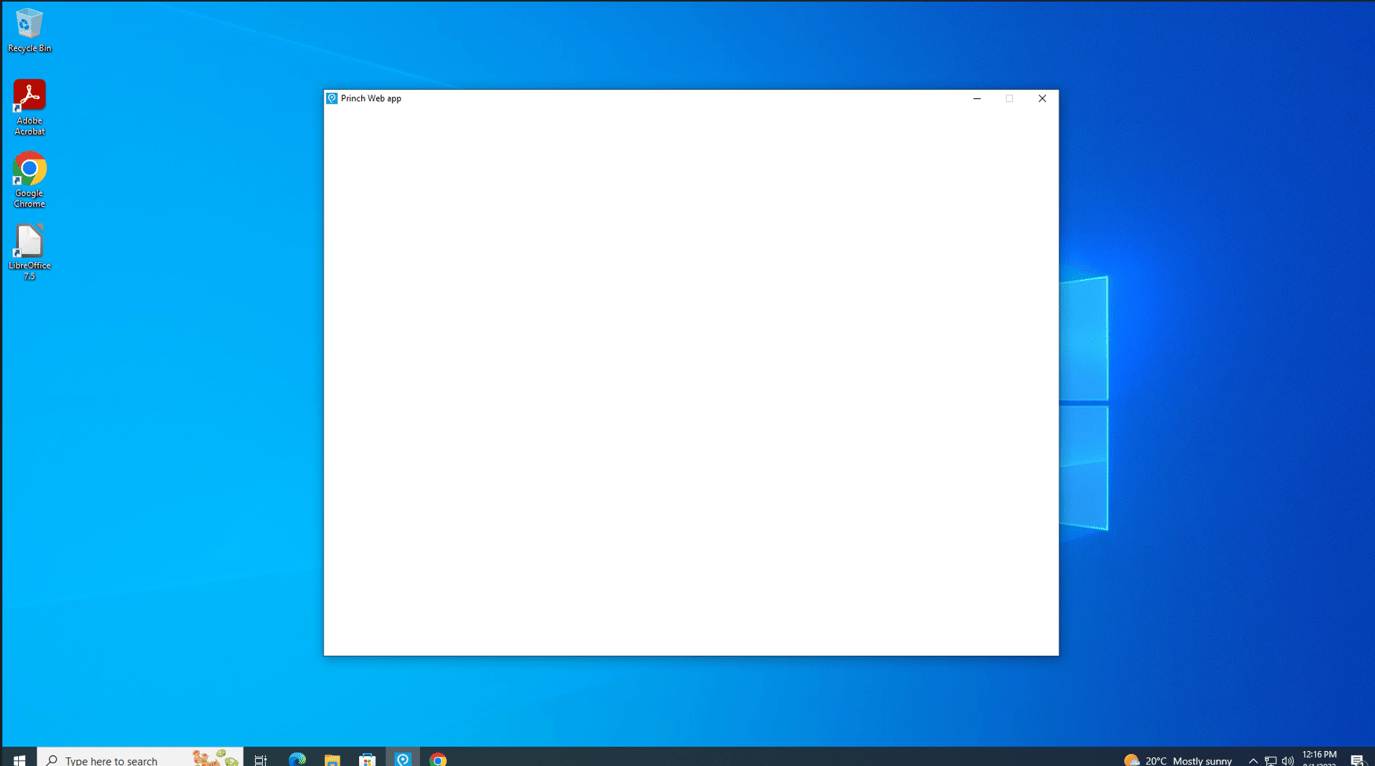Launch Google Chrome from the desktop shortcut
The width and height of the screenshot is (1375, 766).
(x=29, y=170)
